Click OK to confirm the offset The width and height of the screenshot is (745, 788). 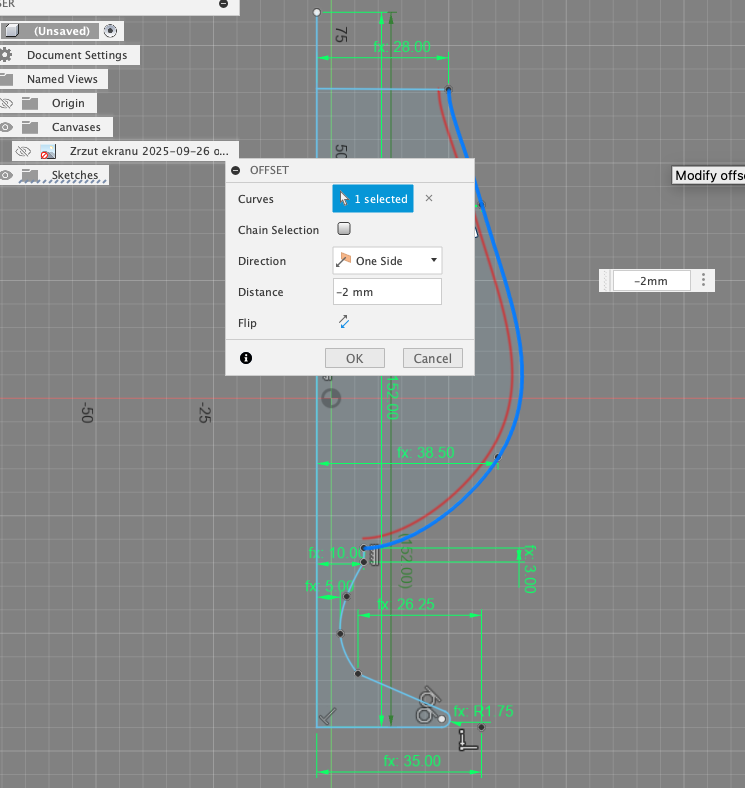tap(354, 358)
